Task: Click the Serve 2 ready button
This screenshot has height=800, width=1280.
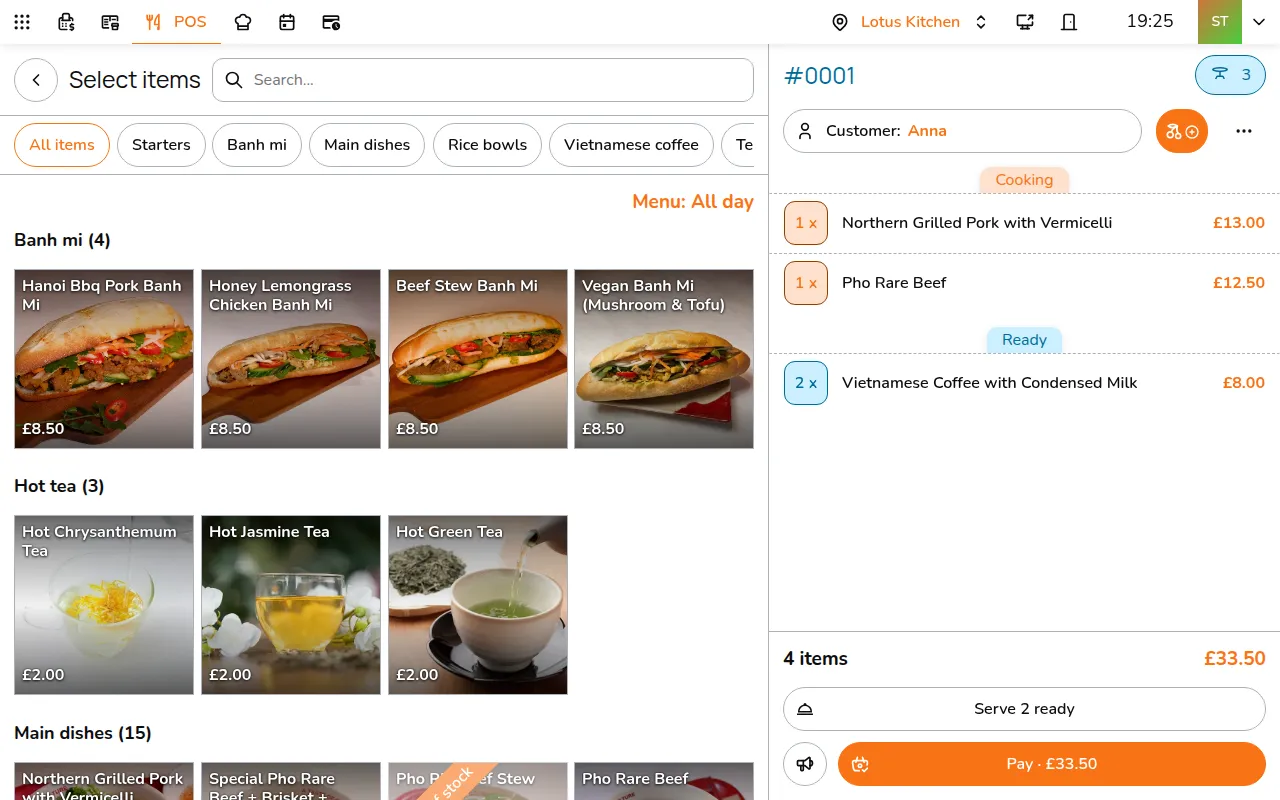Action: coord(1024,709)
